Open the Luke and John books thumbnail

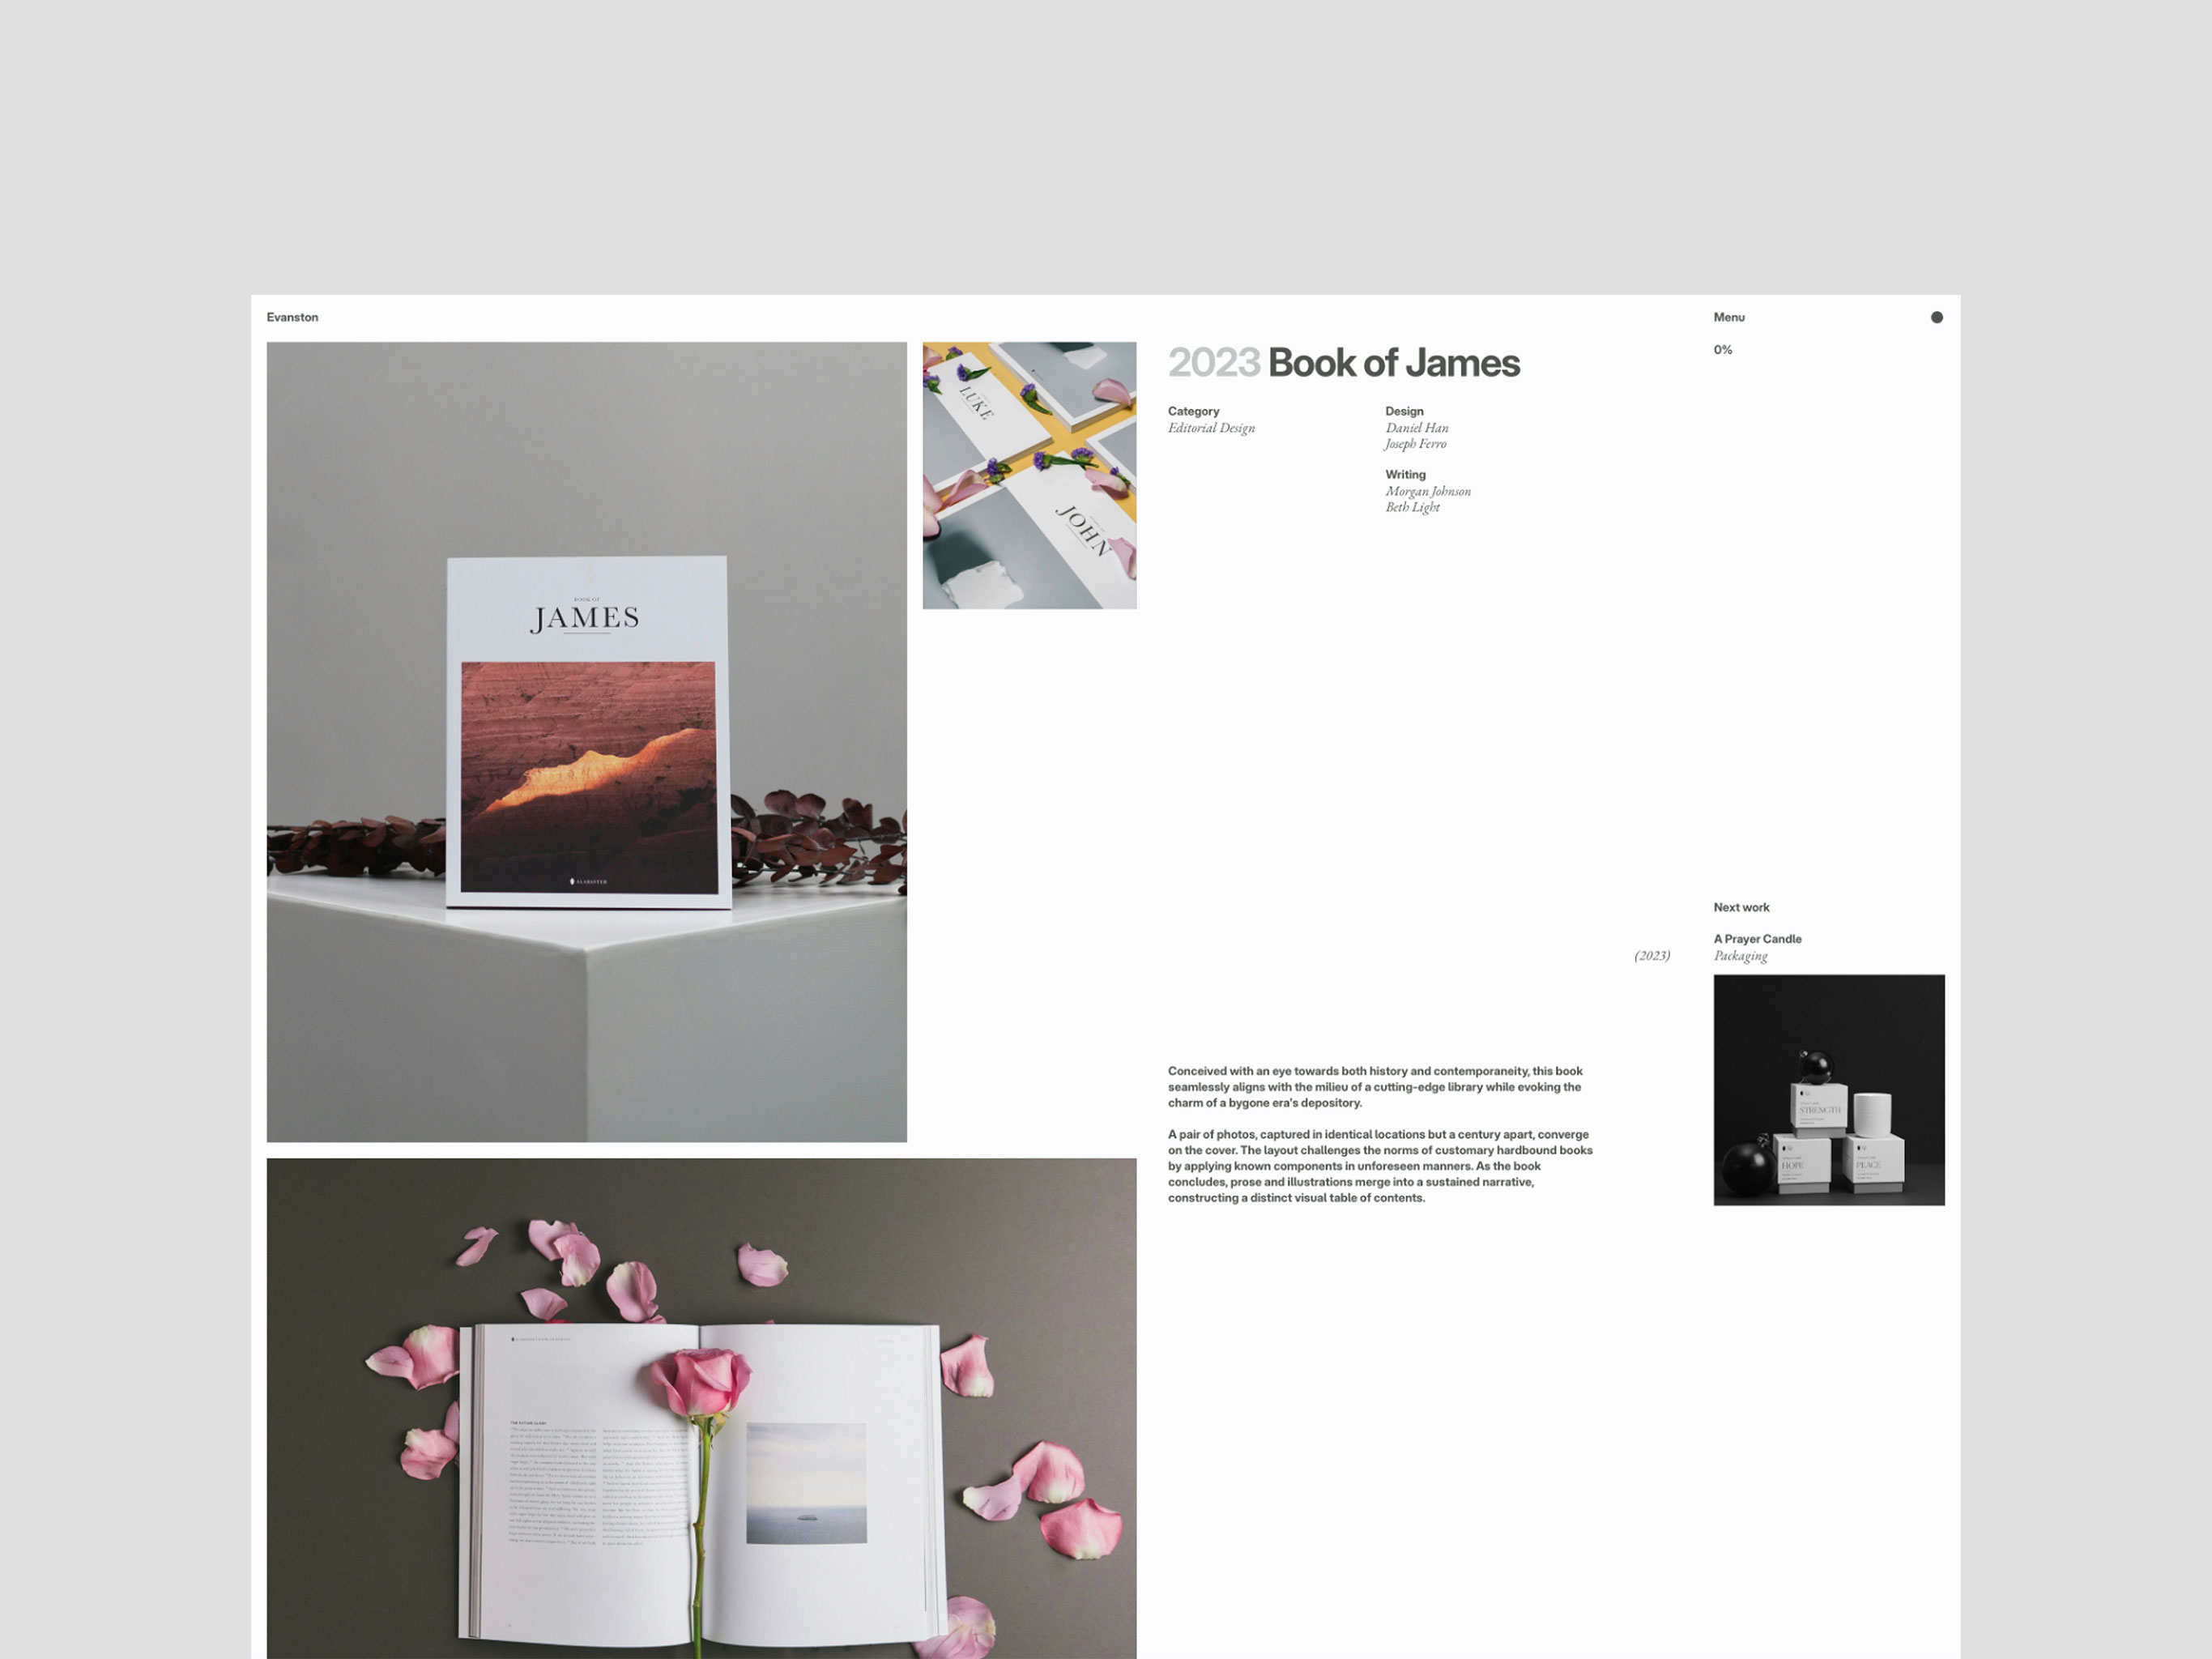click(1029, 475)
